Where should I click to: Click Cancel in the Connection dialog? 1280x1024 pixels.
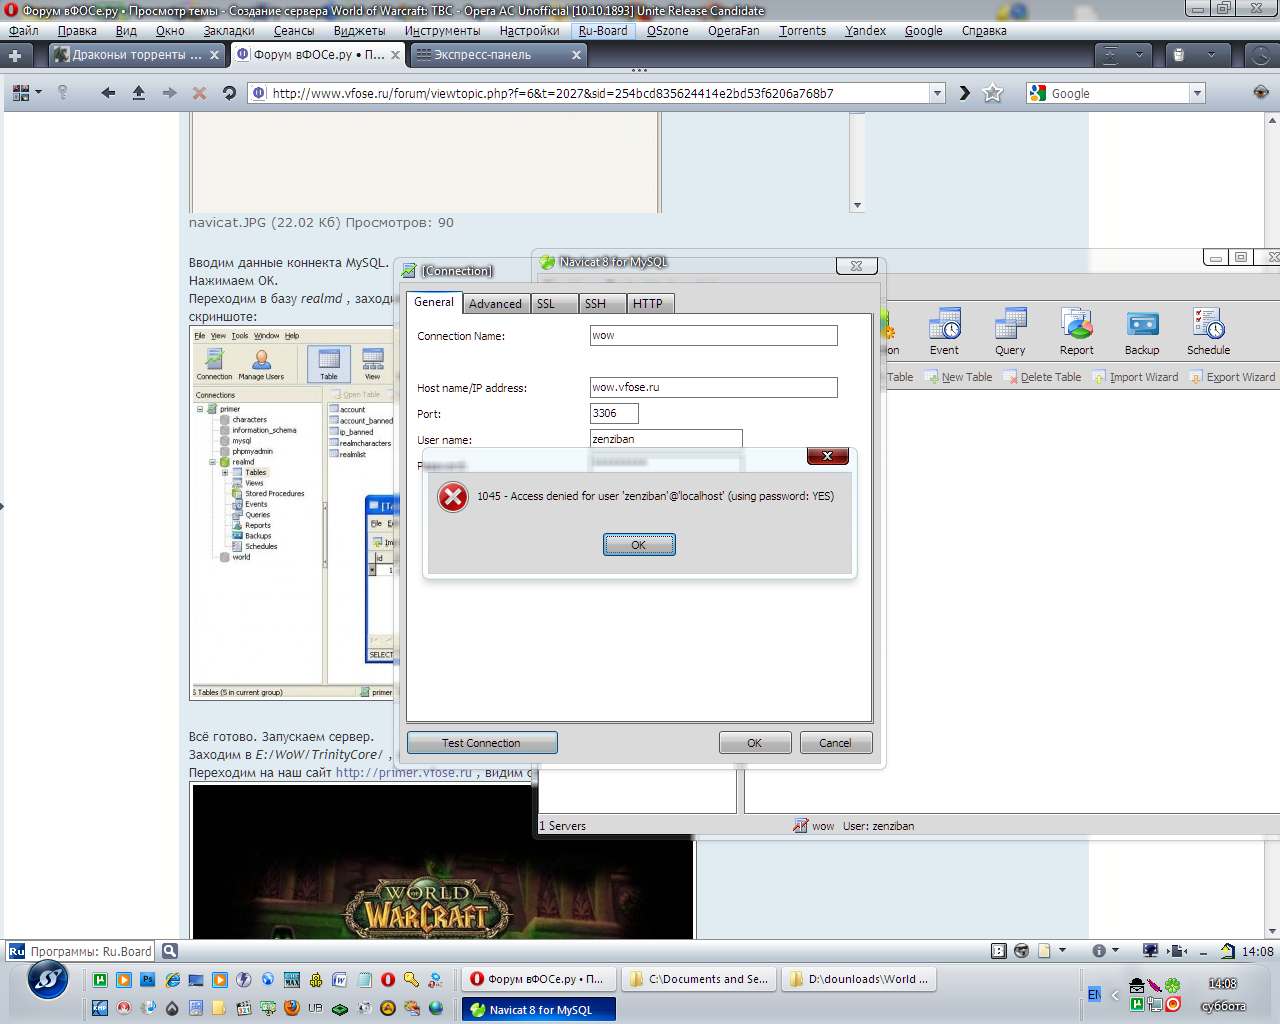point(835,743)
